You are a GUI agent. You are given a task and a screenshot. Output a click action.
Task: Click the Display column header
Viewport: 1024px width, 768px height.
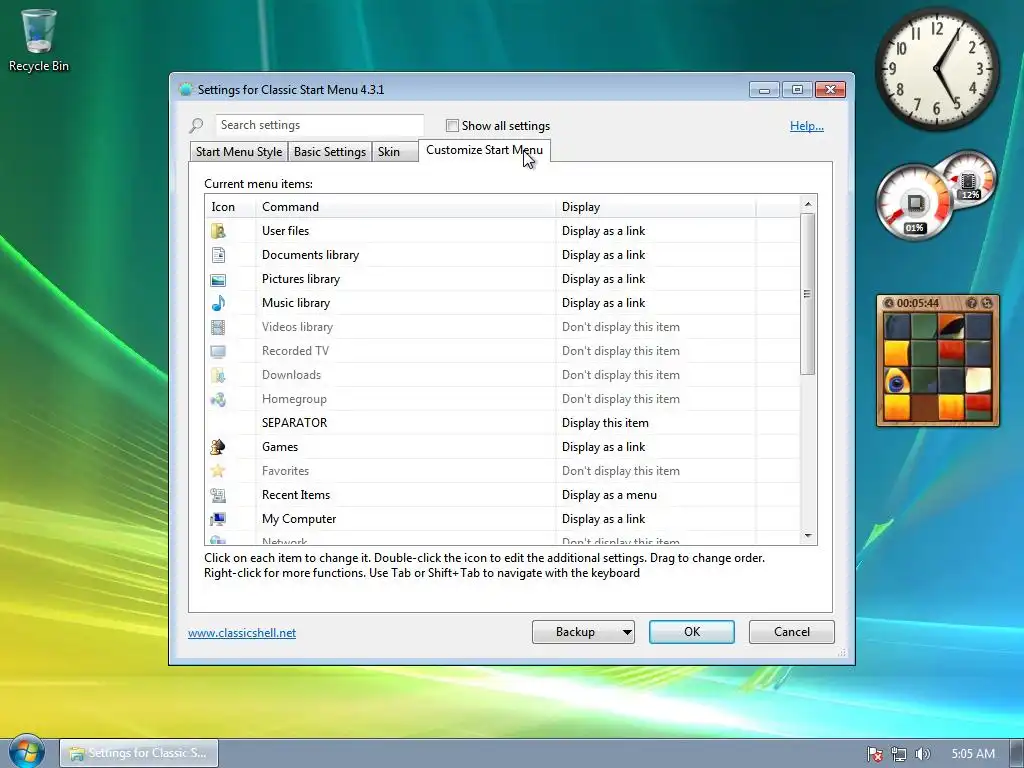tap(656, 207)
